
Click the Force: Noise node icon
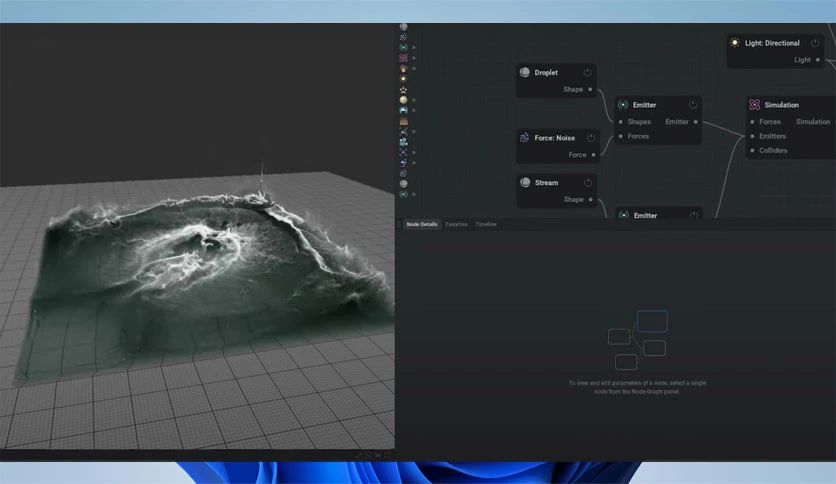pos(525,138)
